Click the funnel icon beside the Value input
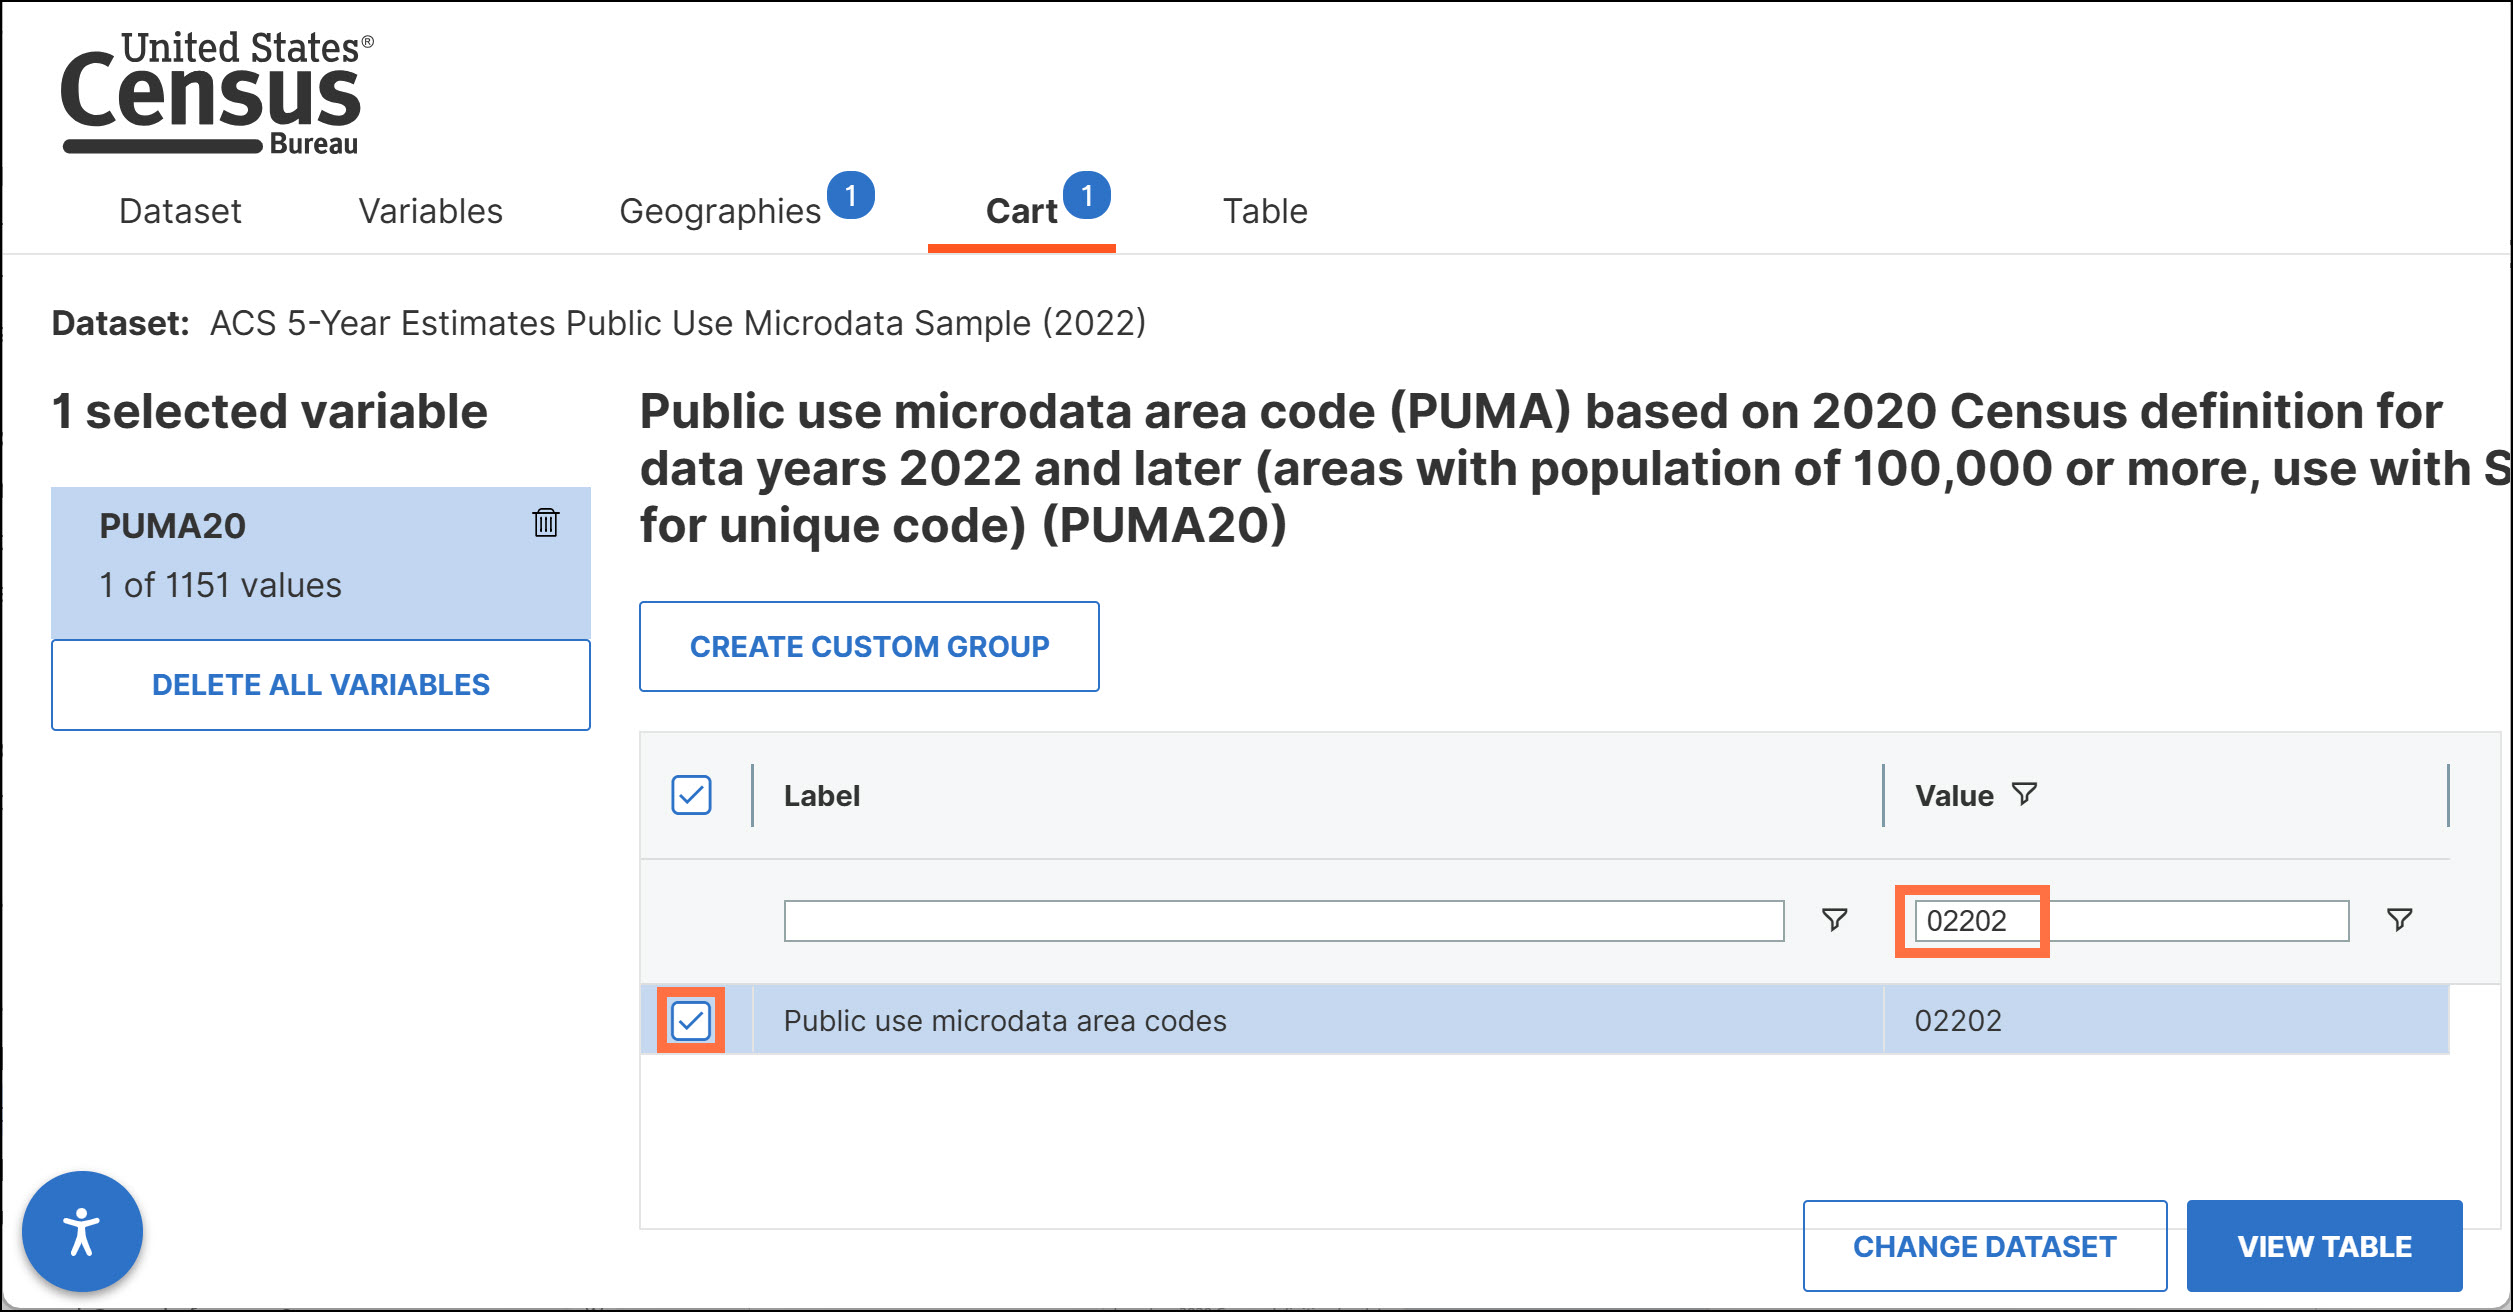Screen dimensions: 2513x1312 (2399, 919)
